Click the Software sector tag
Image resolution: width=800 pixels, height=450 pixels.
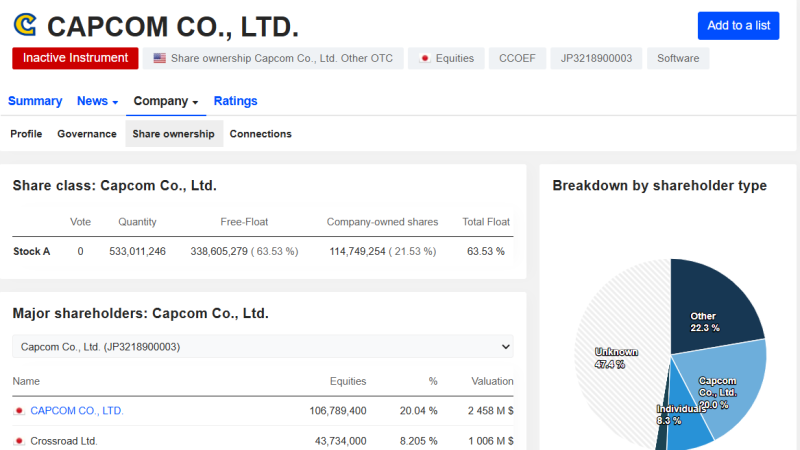678,58
